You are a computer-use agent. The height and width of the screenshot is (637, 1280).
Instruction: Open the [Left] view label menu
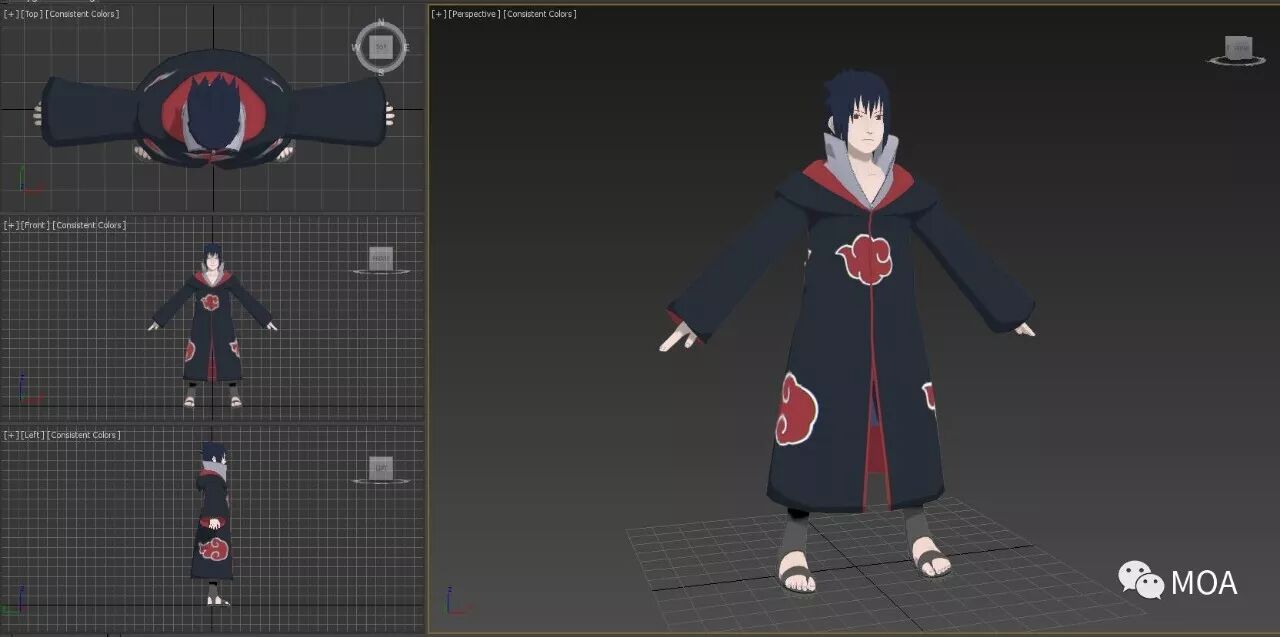[32, 435]
